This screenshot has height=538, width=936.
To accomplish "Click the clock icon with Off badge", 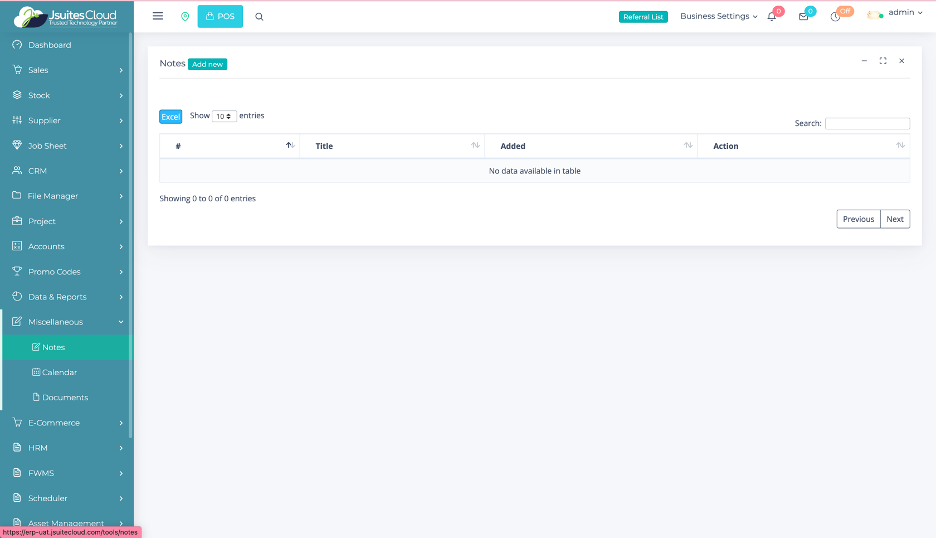I will 835,17.
